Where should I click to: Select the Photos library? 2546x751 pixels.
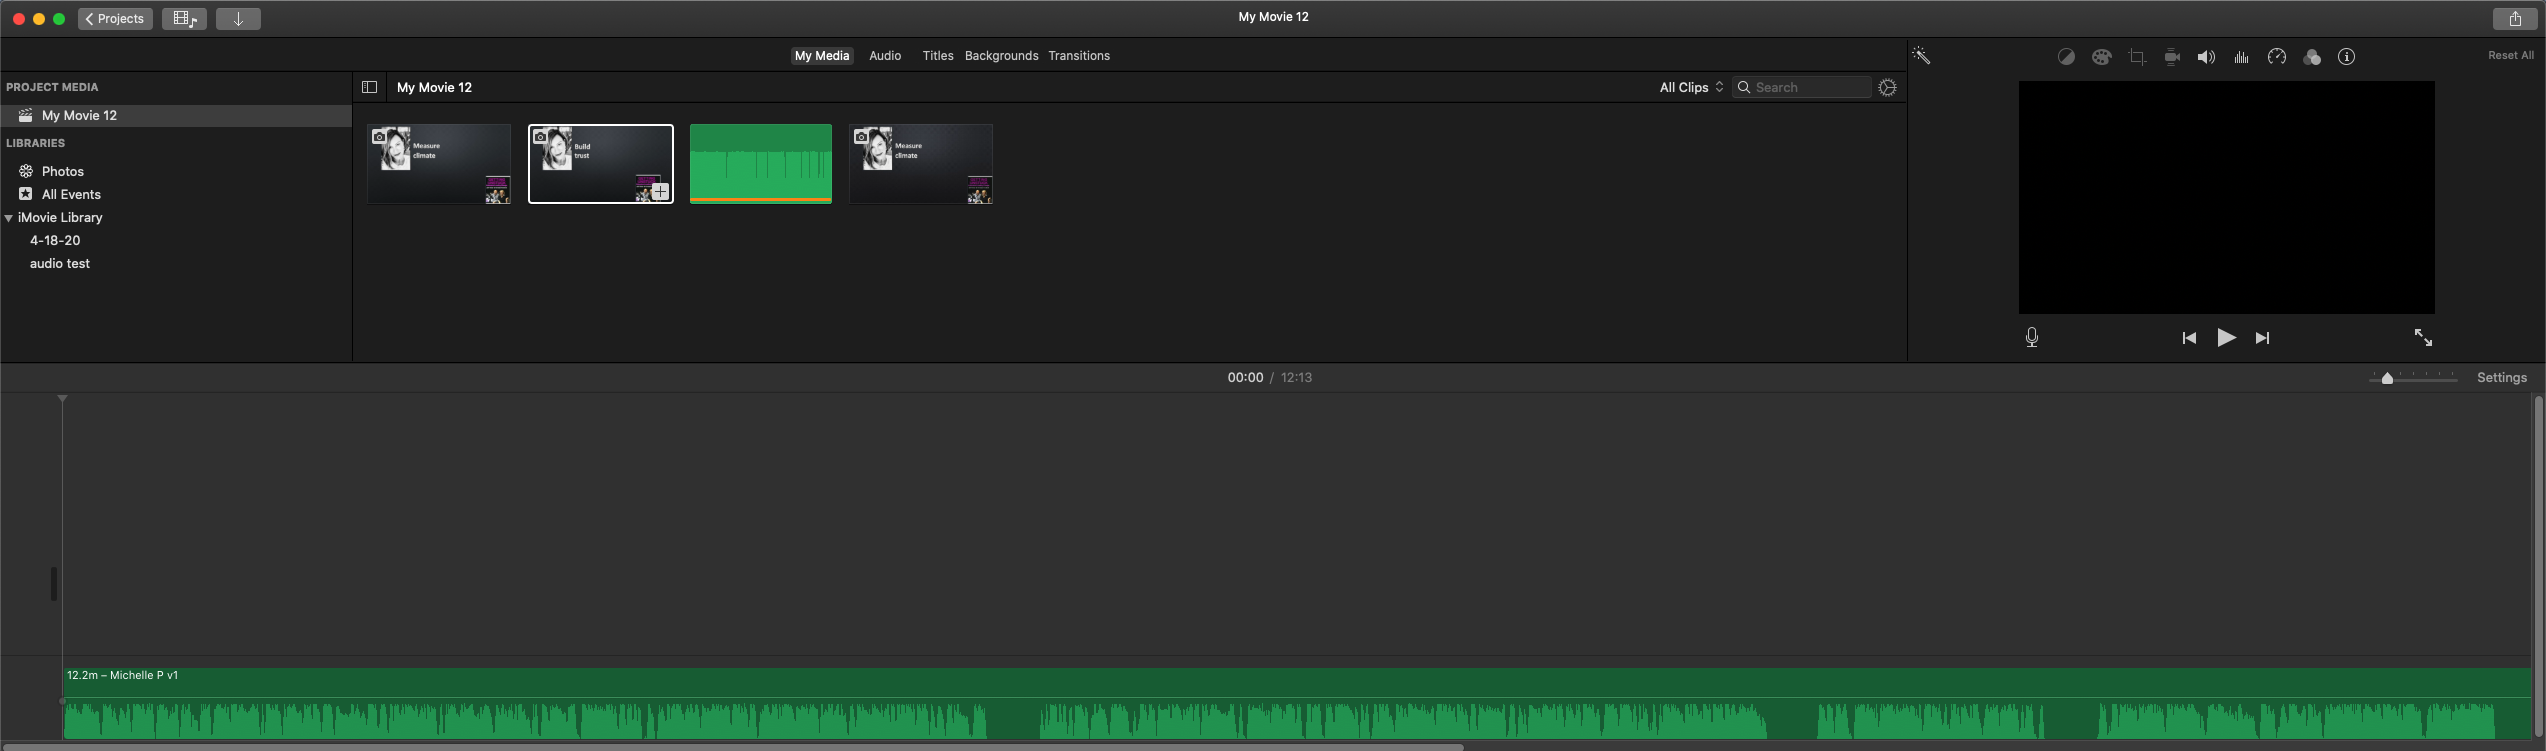coord(63,171)
